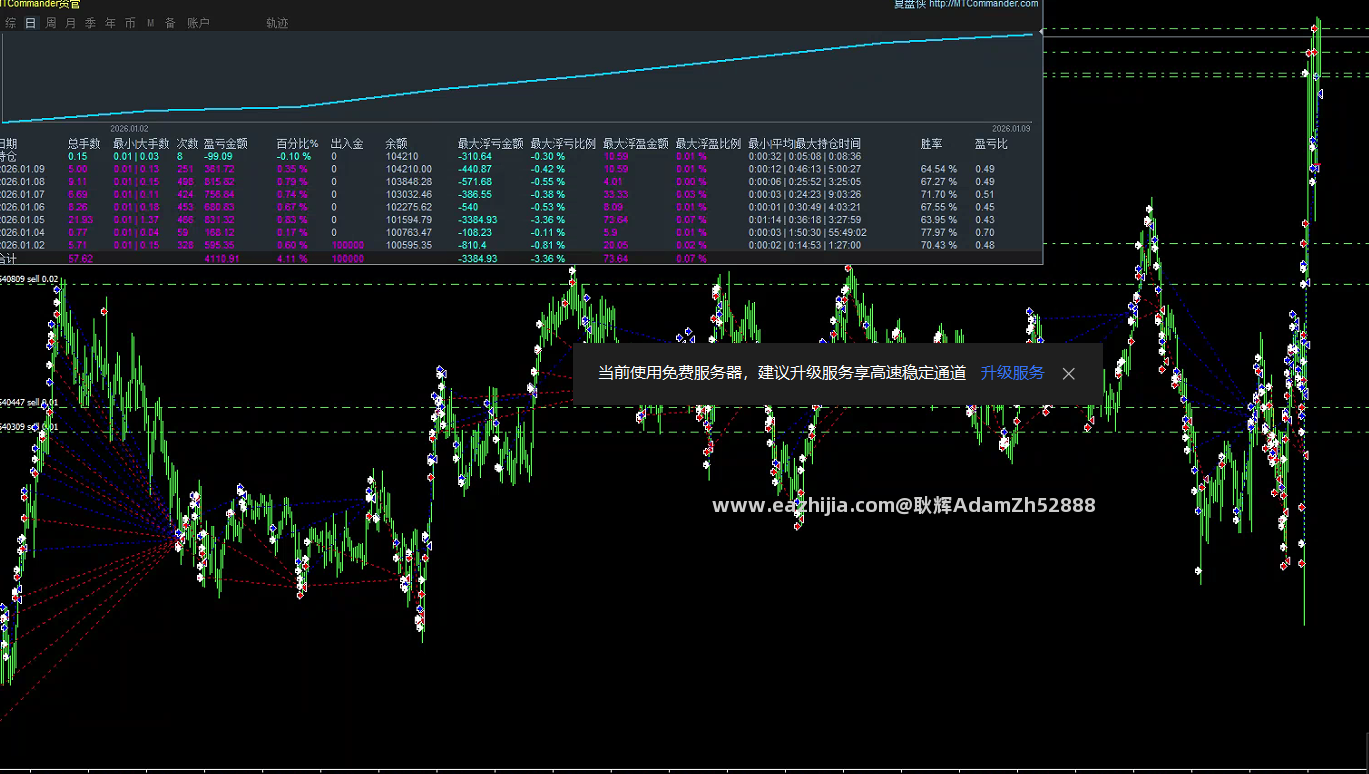Open the 周 weekly statistics tab

pos(51,22)
